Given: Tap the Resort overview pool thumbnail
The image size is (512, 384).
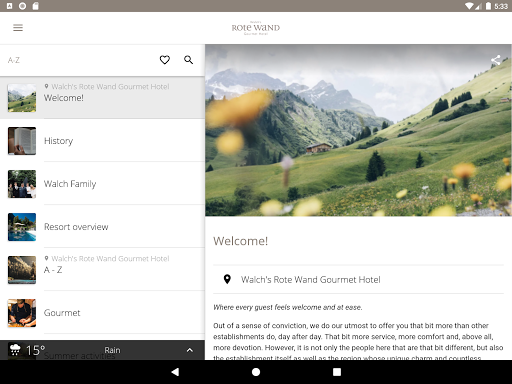Looking at the screenshot, I should tap(22, 227).
